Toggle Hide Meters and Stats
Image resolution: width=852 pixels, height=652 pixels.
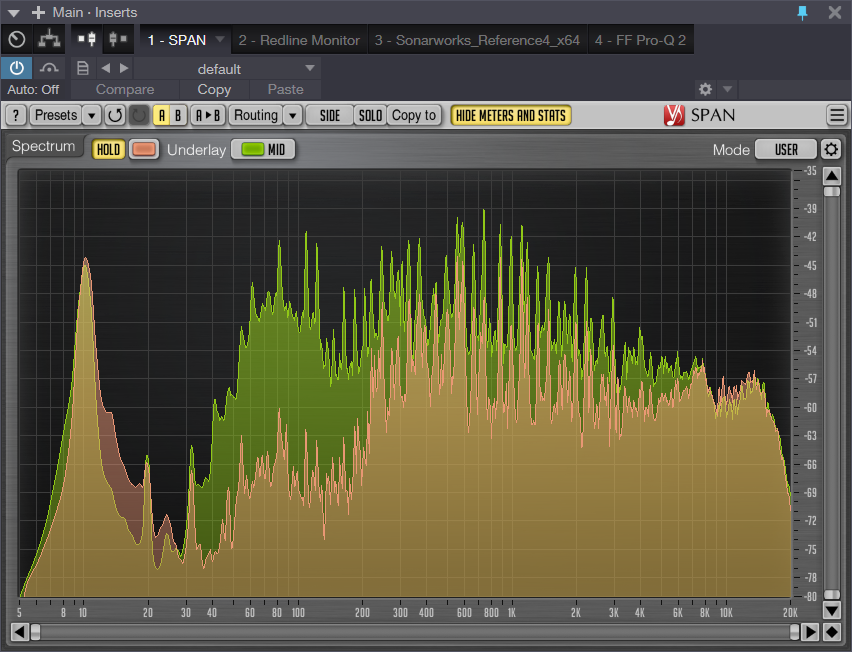[x=511, y=115]
